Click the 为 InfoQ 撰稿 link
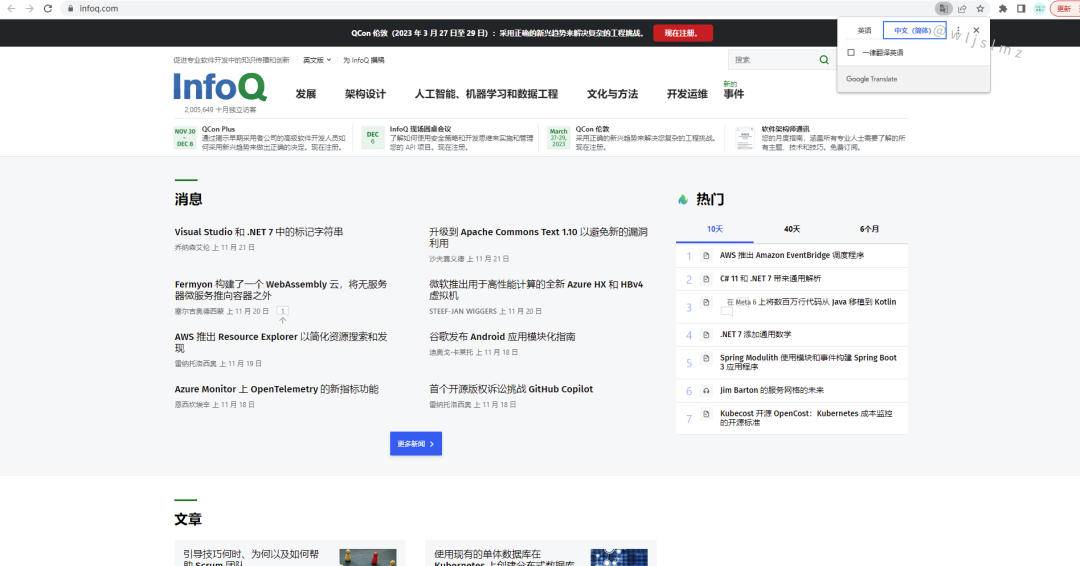Image resolution: width=1080 pixels, height=566 pixels. 364,60
